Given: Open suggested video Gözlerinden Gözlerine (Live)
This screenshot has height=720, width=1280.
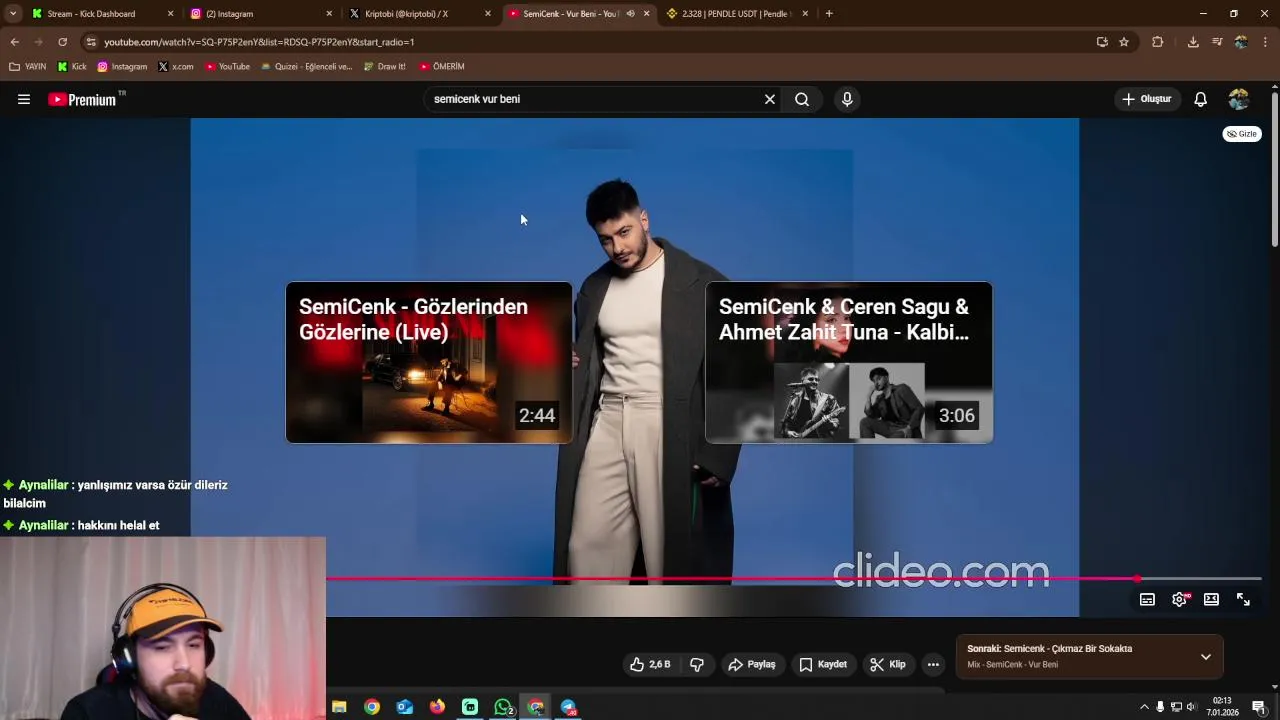Looking at the screenshot, I should [429, 362].
